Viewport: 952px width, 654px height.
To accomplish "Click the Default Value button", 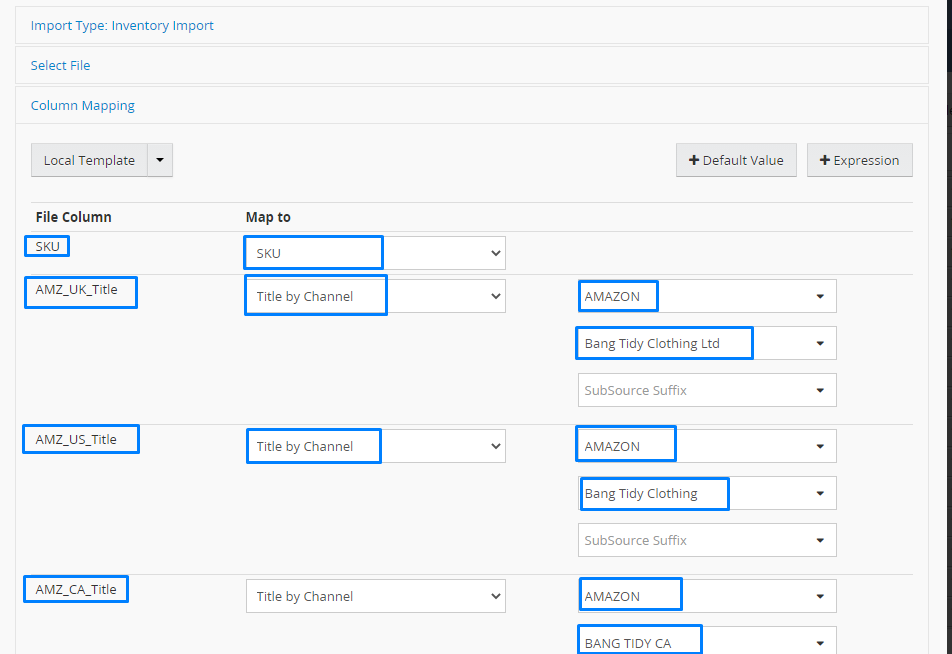I will point(736,160).
